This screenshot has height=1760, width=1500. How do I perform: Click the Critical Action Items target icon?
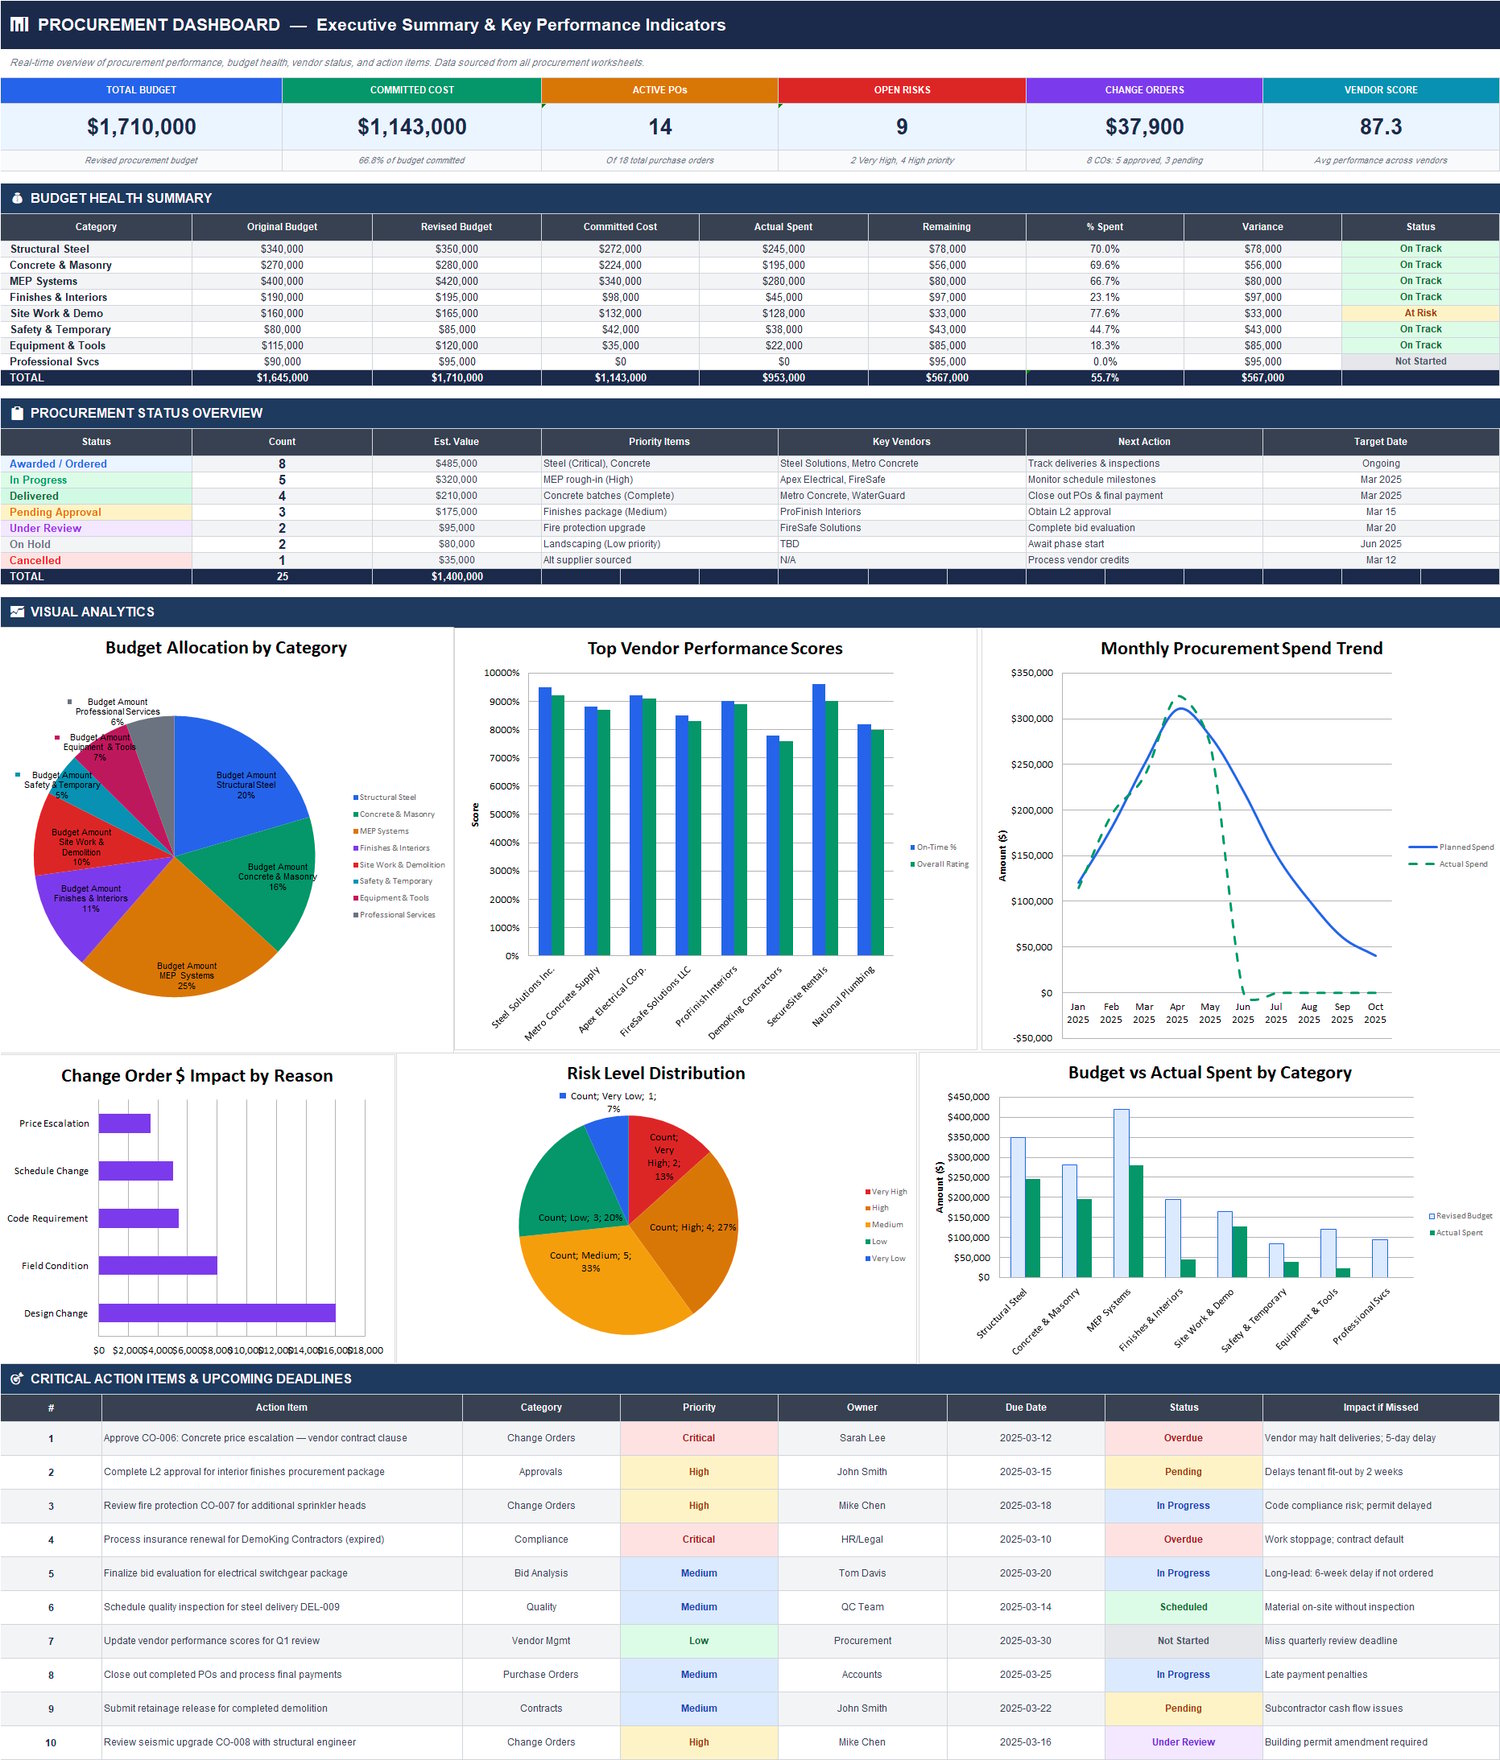point(17,1379)
